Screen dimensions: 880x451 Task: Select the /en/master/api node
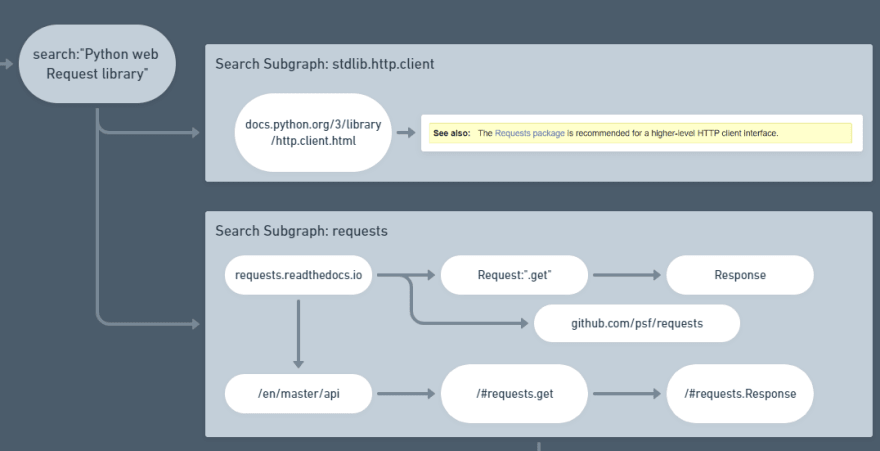(299, 394)
